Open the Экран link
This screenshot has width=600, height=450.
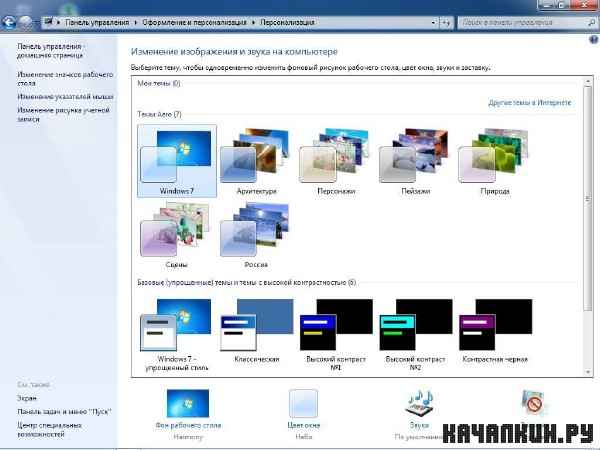click(x=27, y=398)
